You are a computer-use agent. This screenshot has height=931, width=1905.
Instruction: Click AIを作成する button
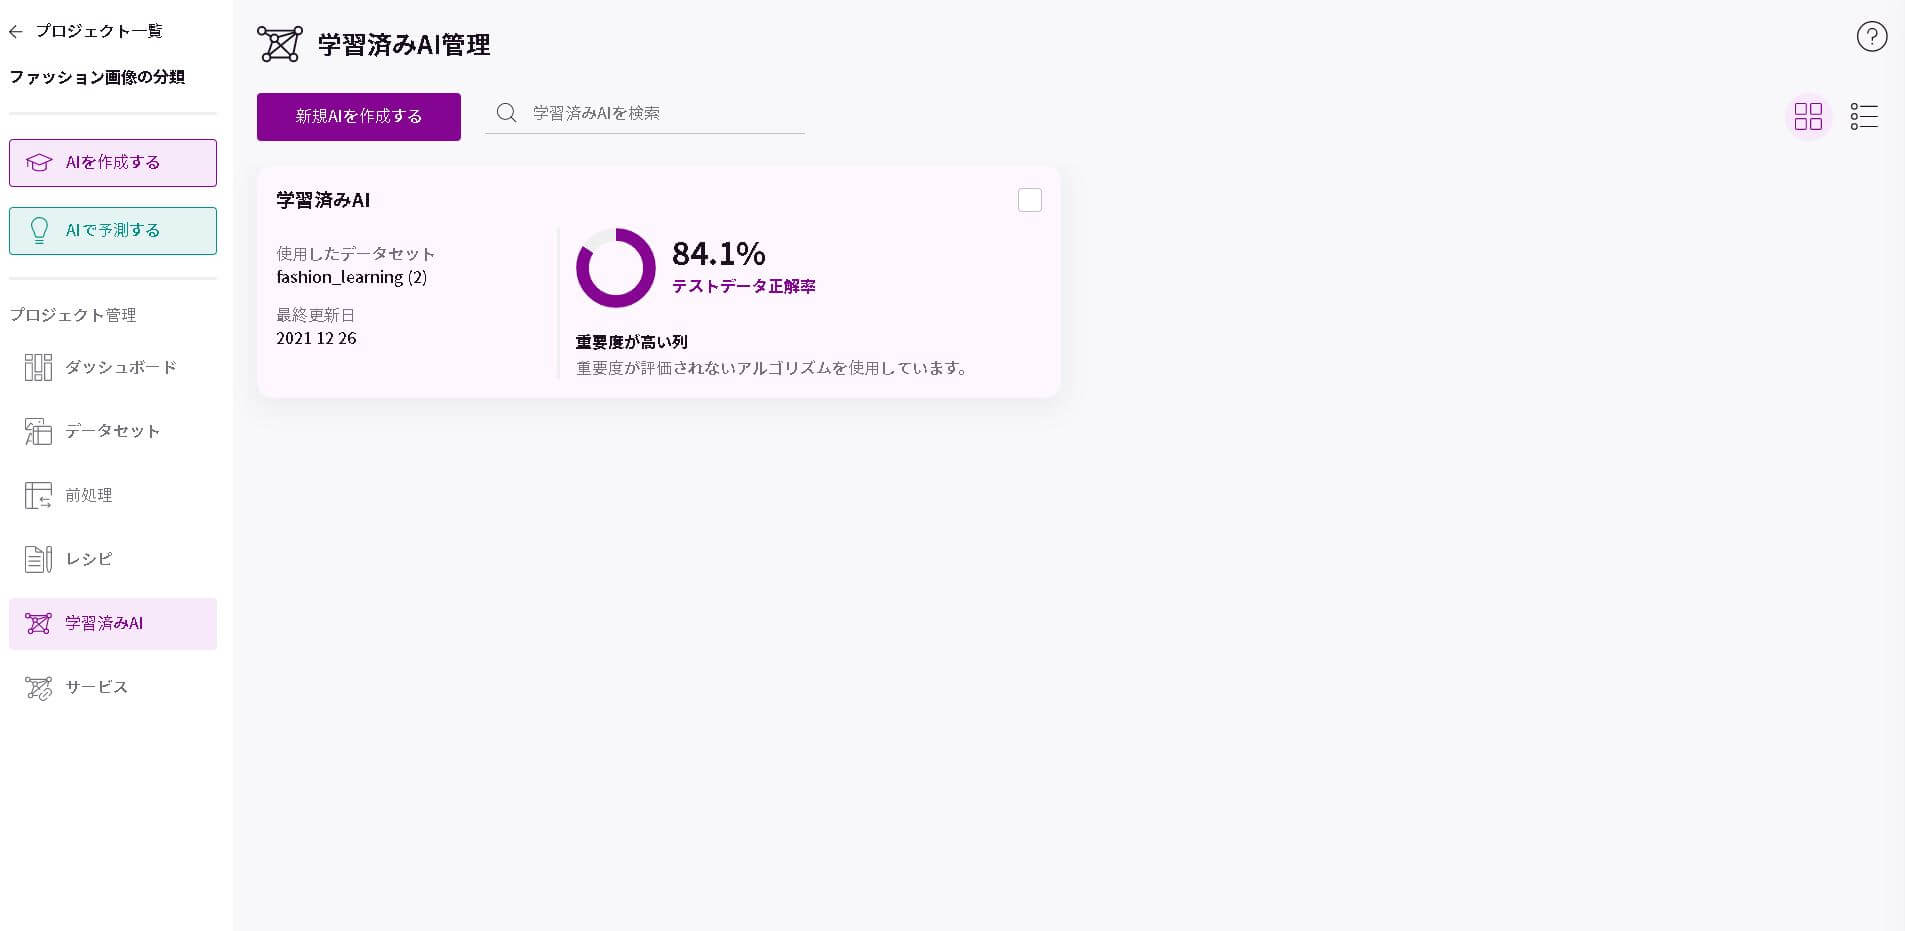point(113,163)
